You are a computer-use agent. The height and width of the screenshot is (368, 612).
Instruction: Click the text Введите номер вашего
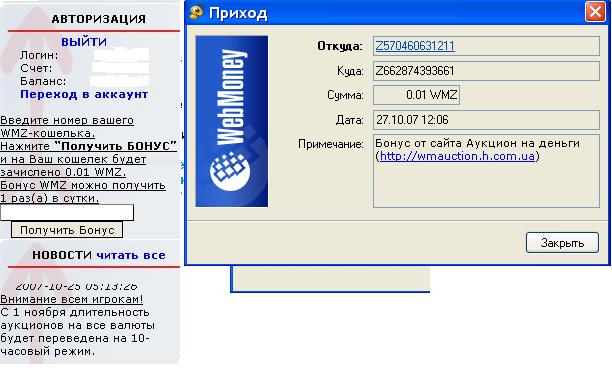(x=67, y=120)
